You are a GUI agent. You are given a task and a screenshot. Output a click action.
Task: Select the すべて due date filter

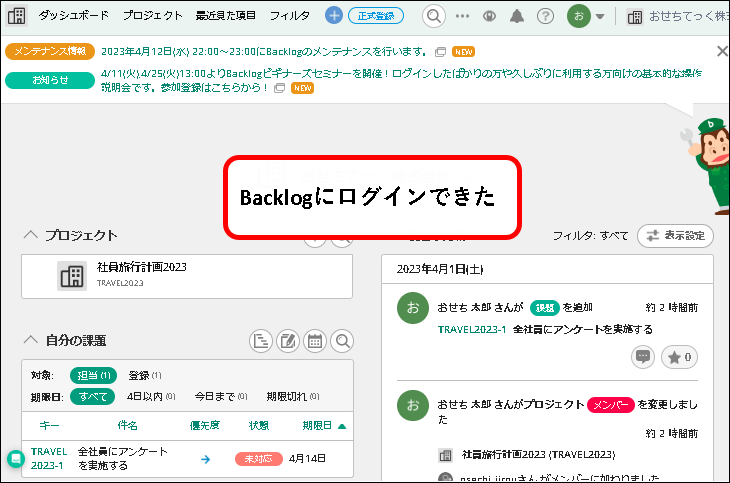92,396
